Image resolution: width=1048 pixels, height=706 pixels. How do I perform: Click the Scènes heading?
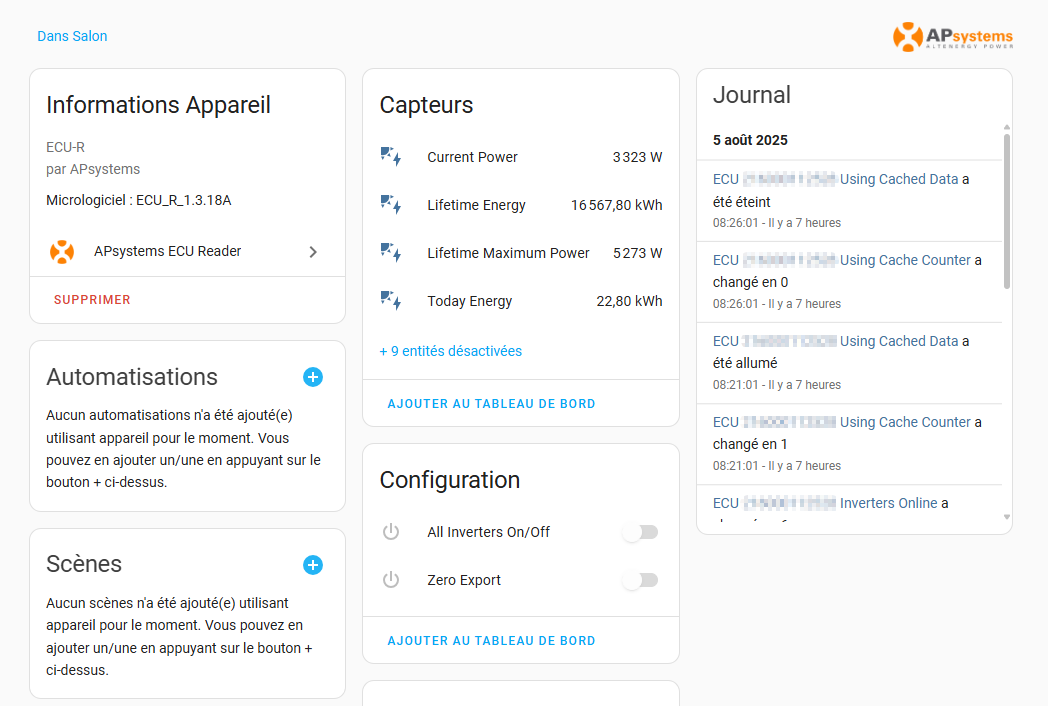point(84,564)
